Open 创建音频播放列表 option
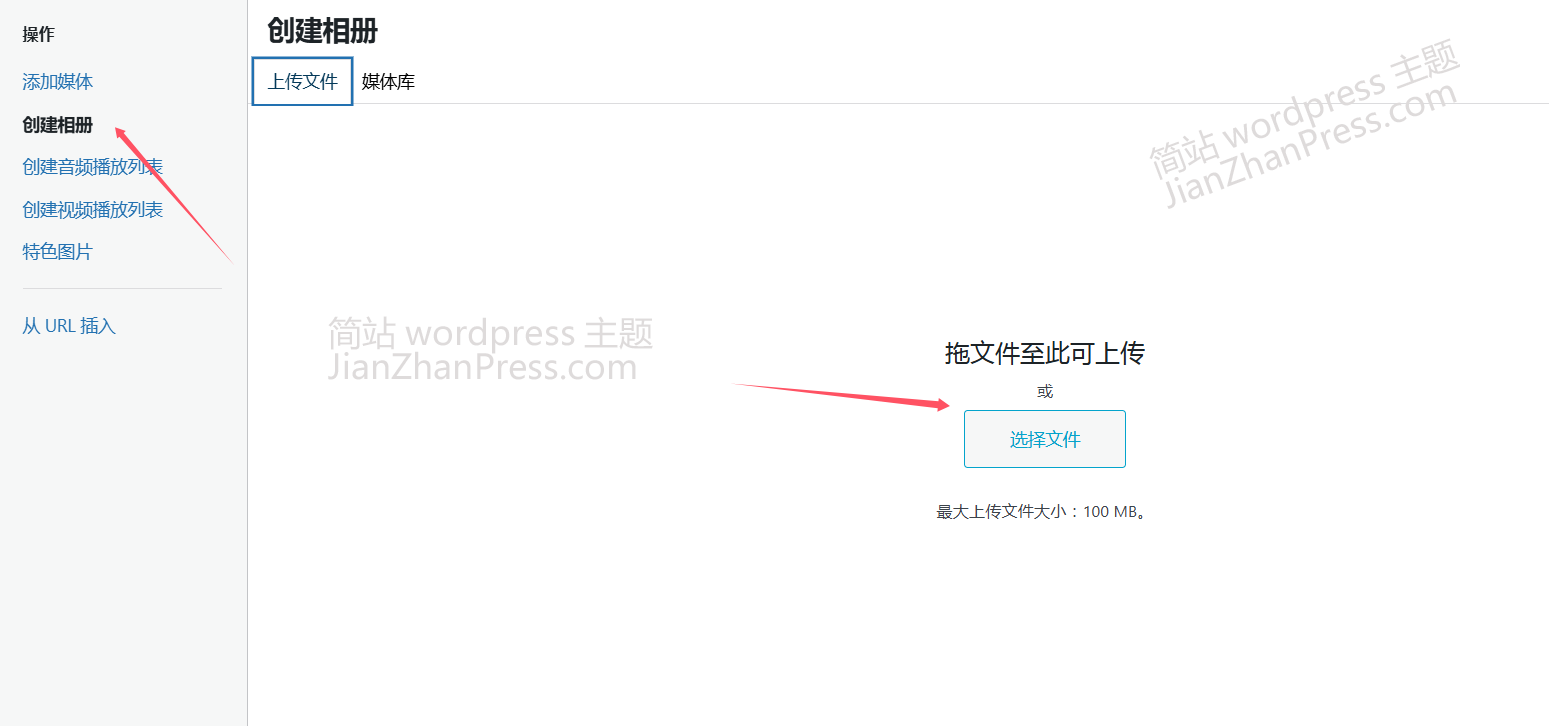The width and height of the screenshot is (1549, 726). pyautogui.click(x=93, y=167)
